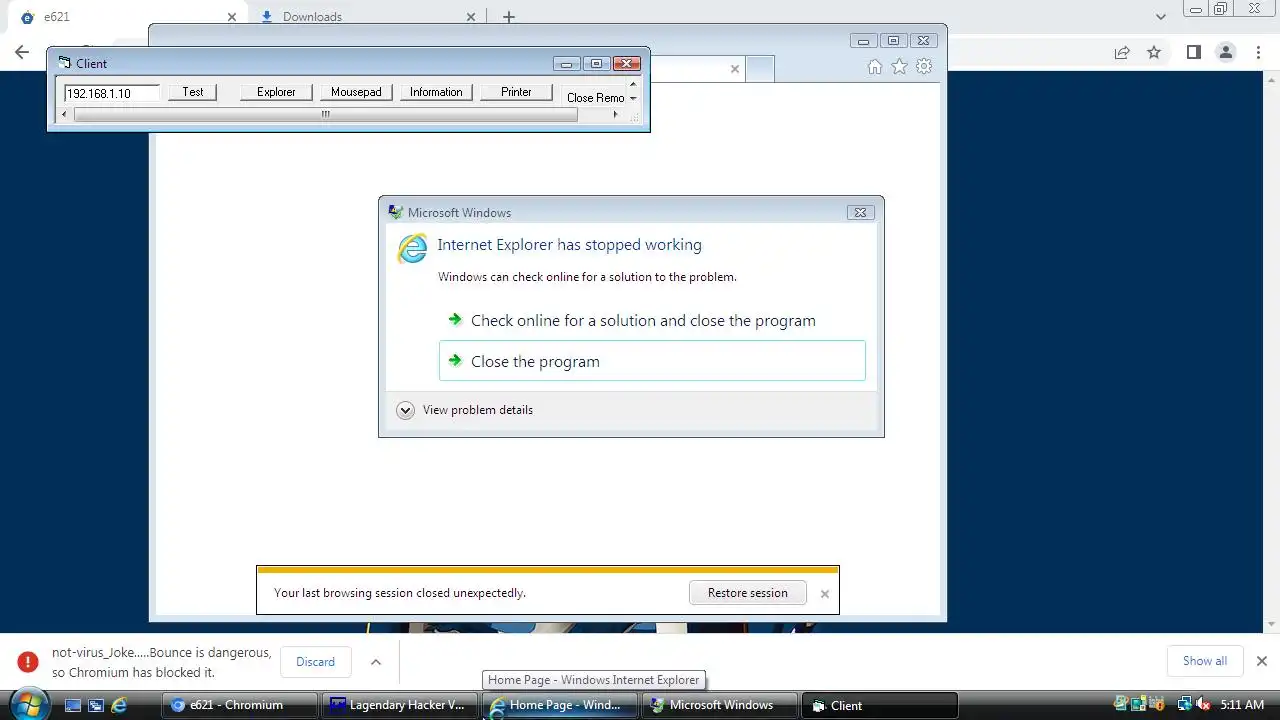Close the Chromium downloads bar

1262,661
